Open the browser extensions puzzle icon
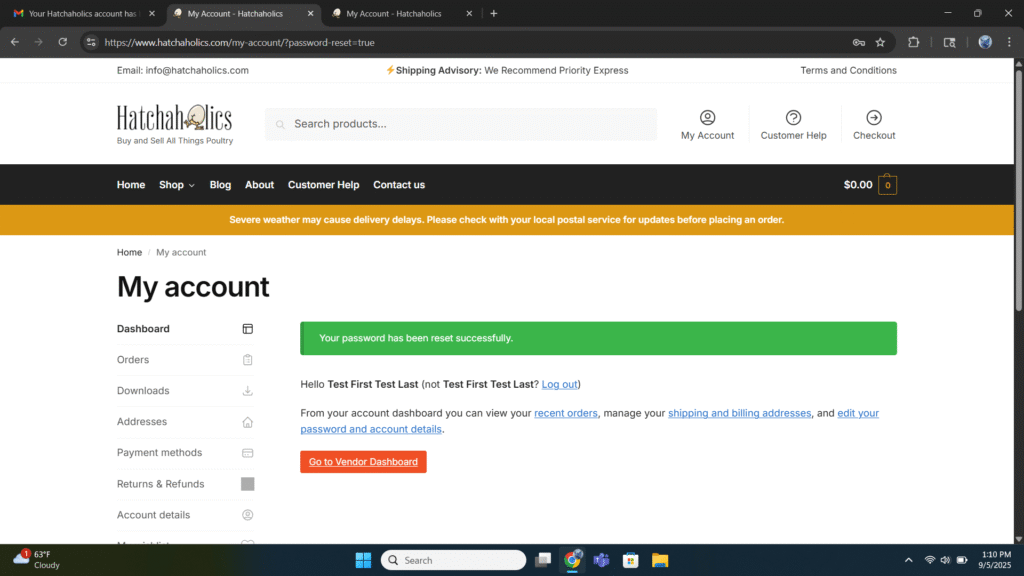This screenshot has height=576, width=1024. pos(914,42)
